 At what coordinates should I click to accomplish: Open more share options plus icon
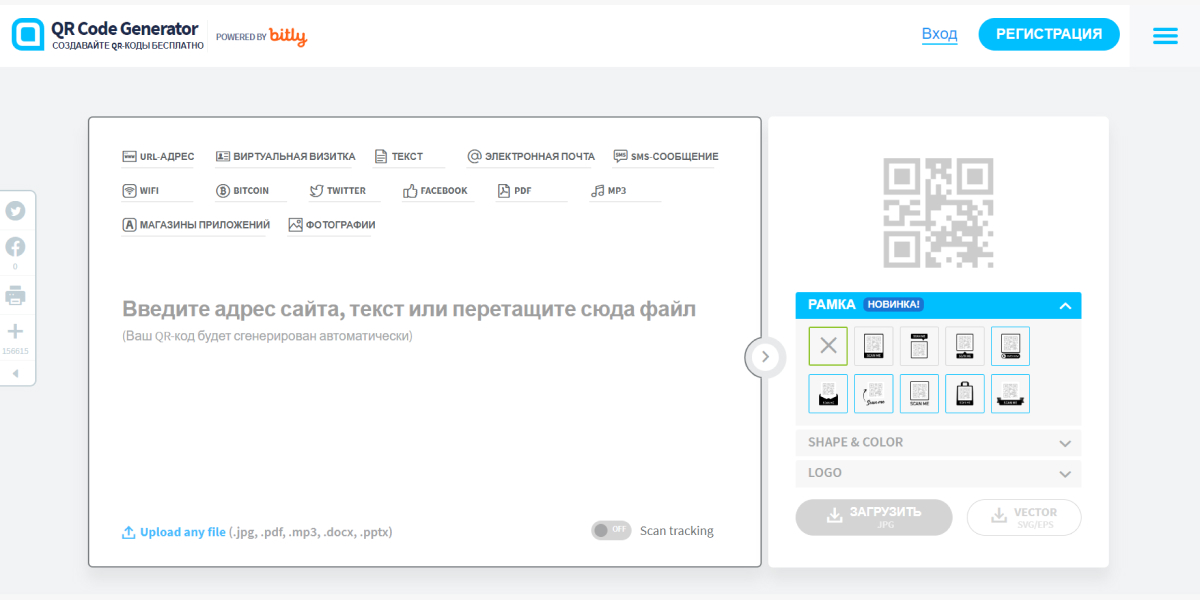(x=16, y=332)
